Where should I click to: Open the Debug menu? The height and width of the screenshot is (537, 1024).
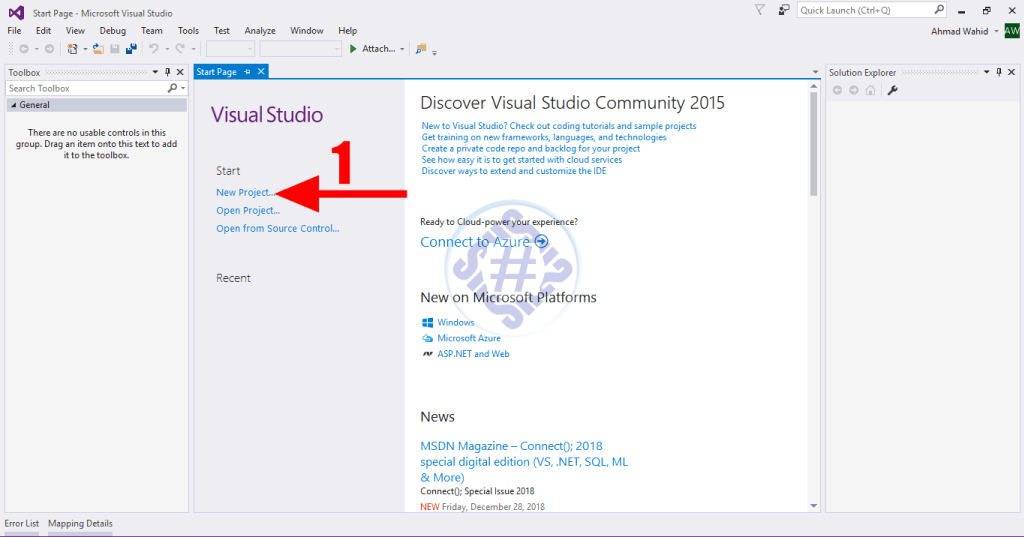112,31
